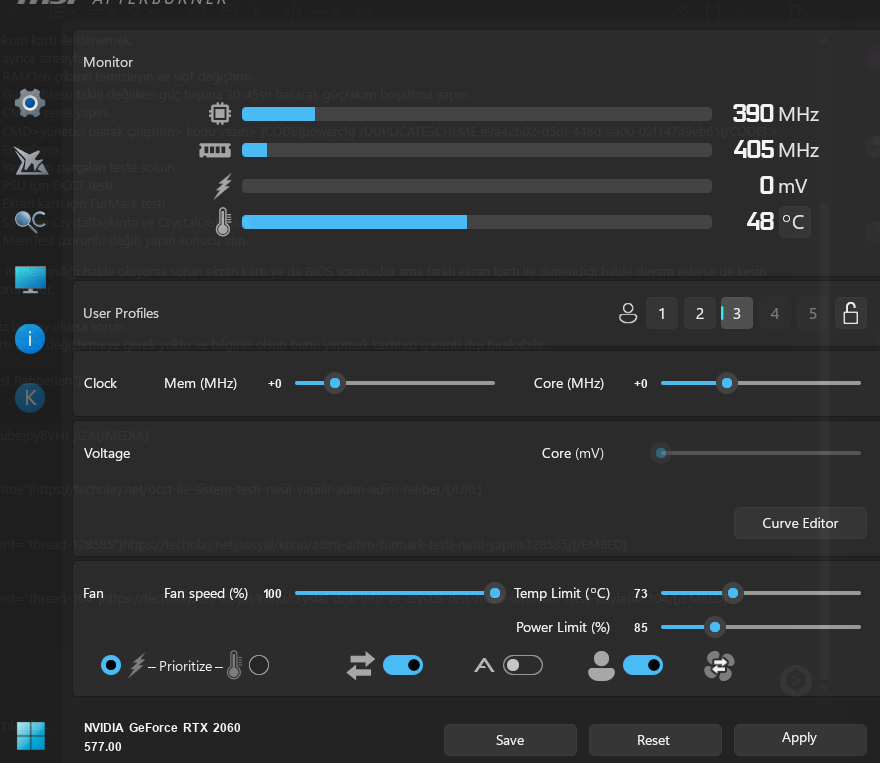The height and width of the screenshot is (763, 880).
Task: Click the auto fan 'A' icon
Action: [484, 666]
